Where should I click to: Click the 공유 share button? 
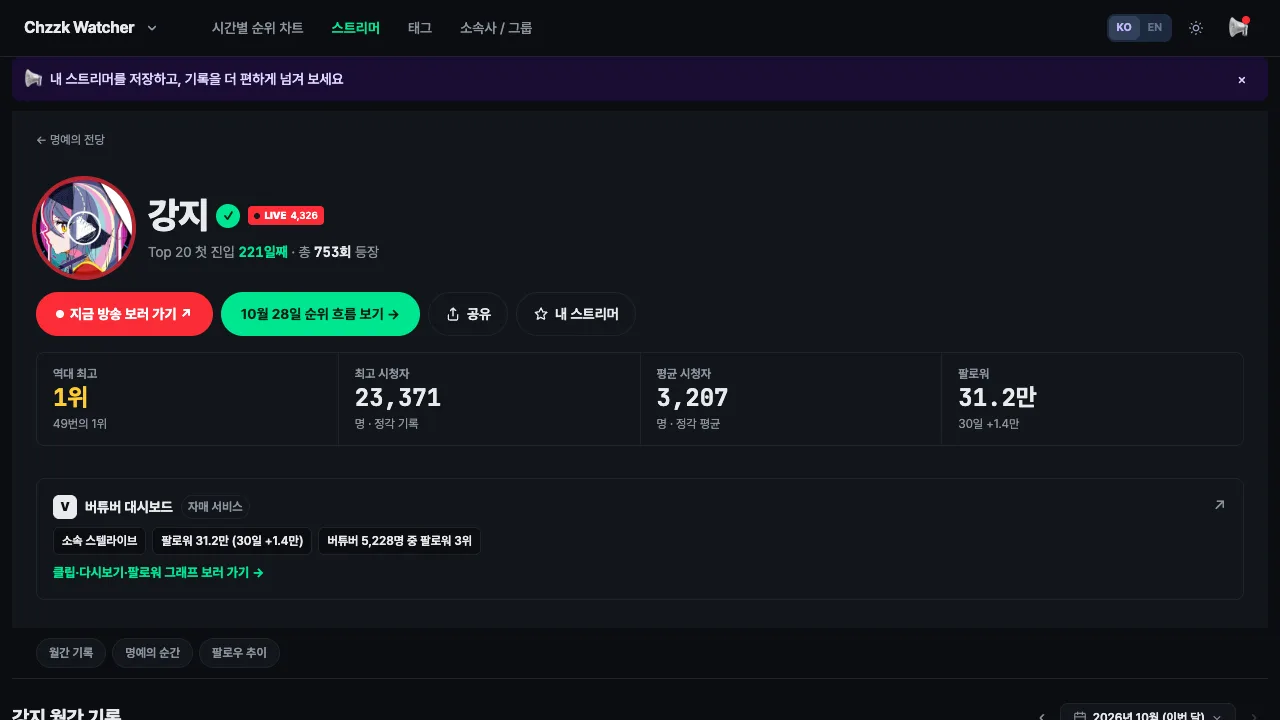pos(468,314)
